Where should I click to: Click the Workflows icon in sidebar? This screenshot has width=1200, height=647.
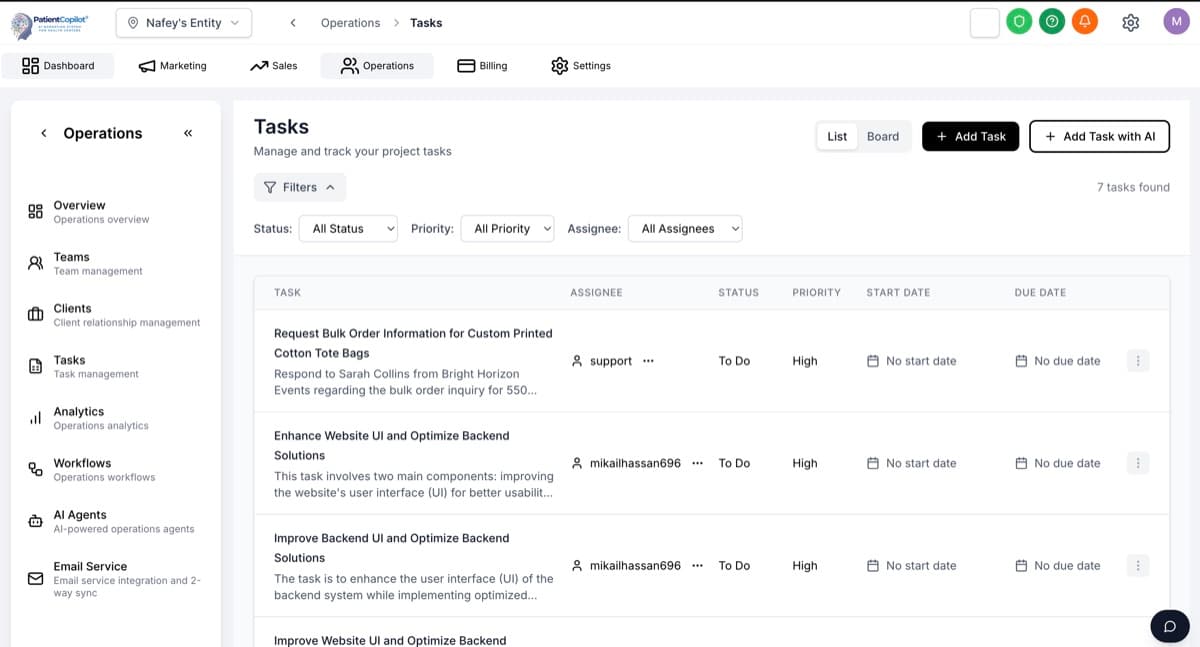[x=35, y=469]
